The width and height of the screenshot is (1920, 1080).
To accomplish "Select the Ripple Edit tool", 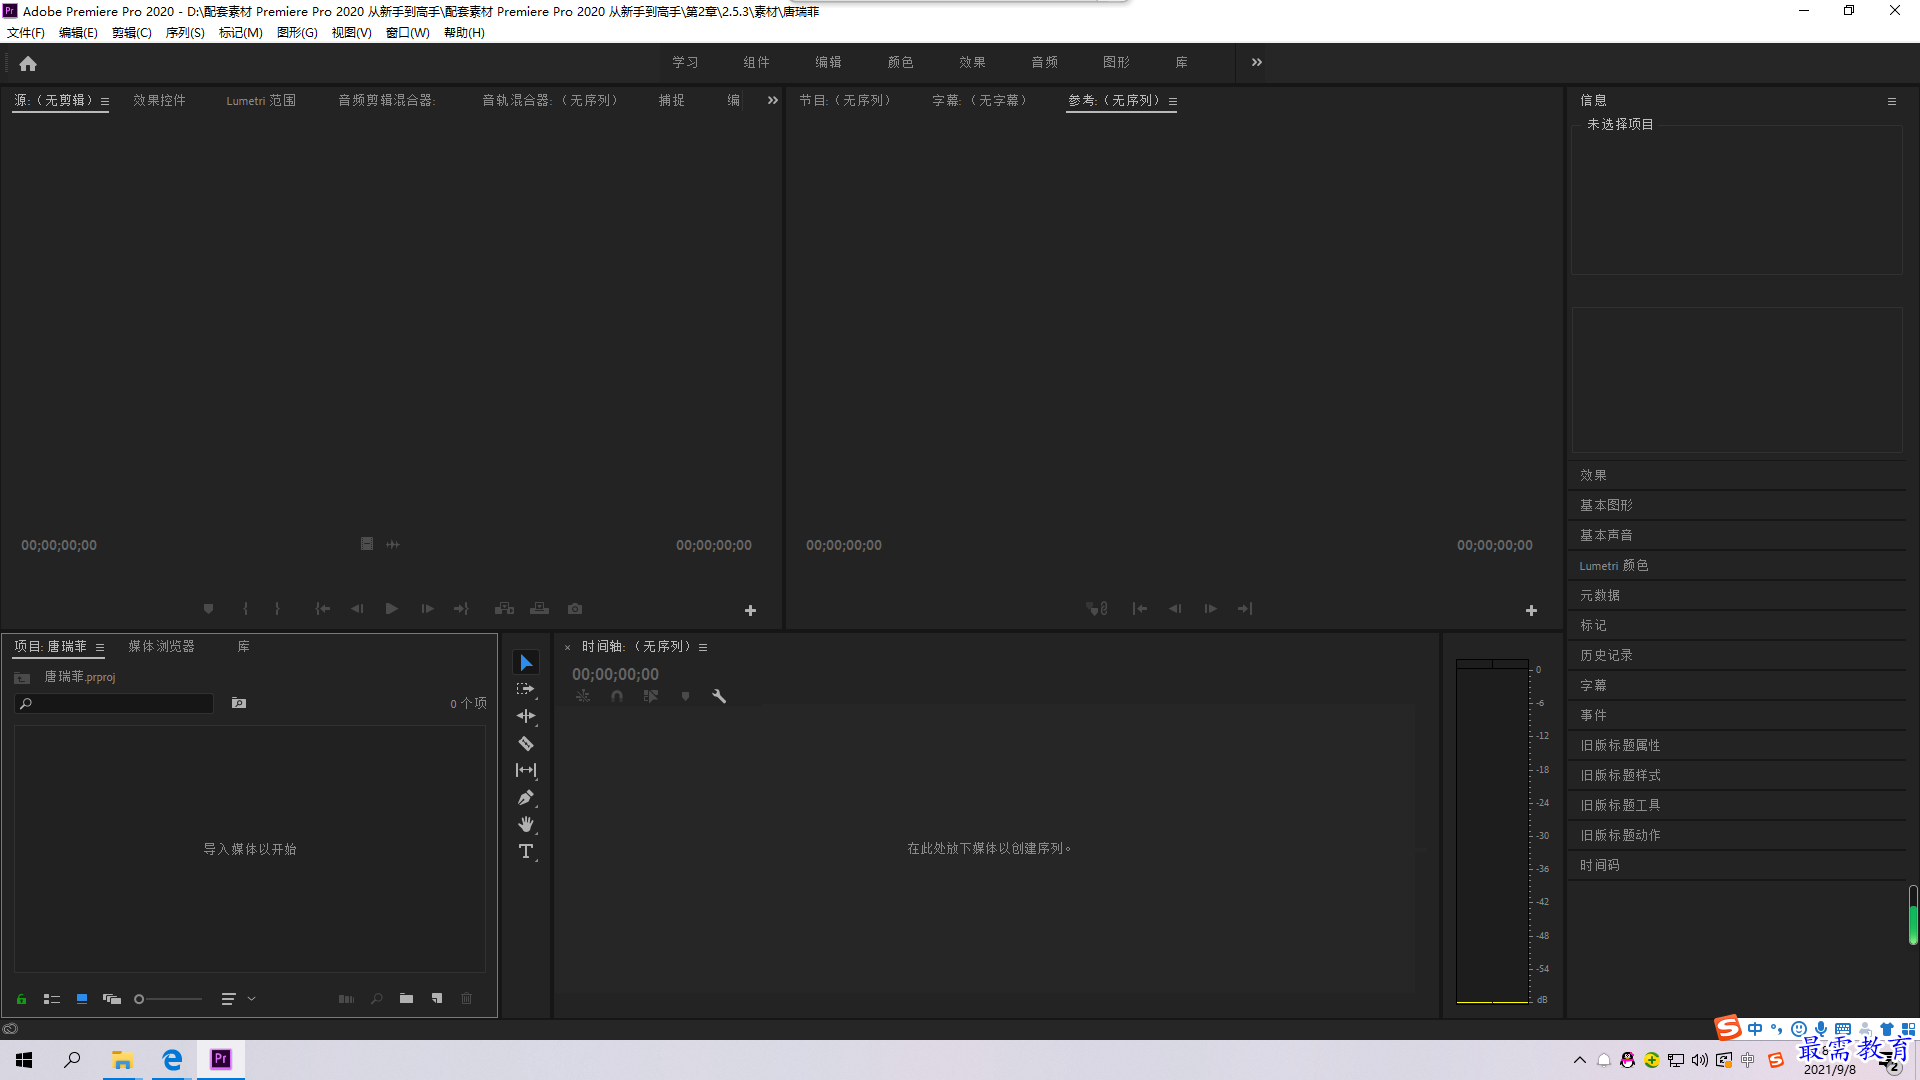I will (526, 716).
